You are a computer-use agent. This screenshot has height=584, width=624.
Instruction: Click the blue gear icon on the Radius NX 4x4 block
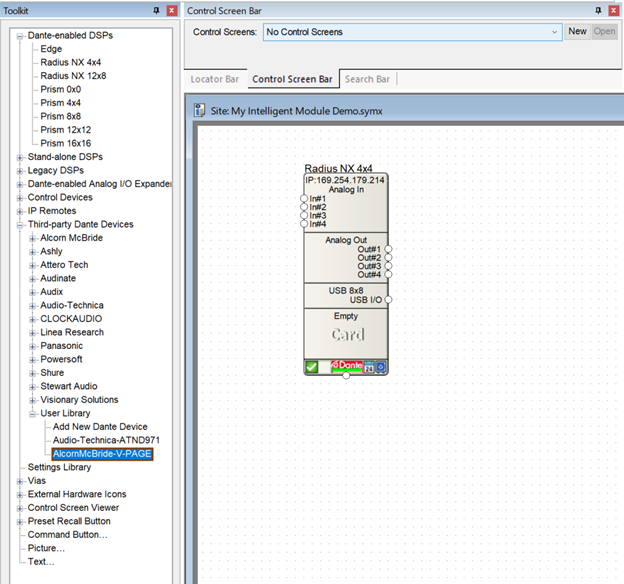tap(381, 367)
